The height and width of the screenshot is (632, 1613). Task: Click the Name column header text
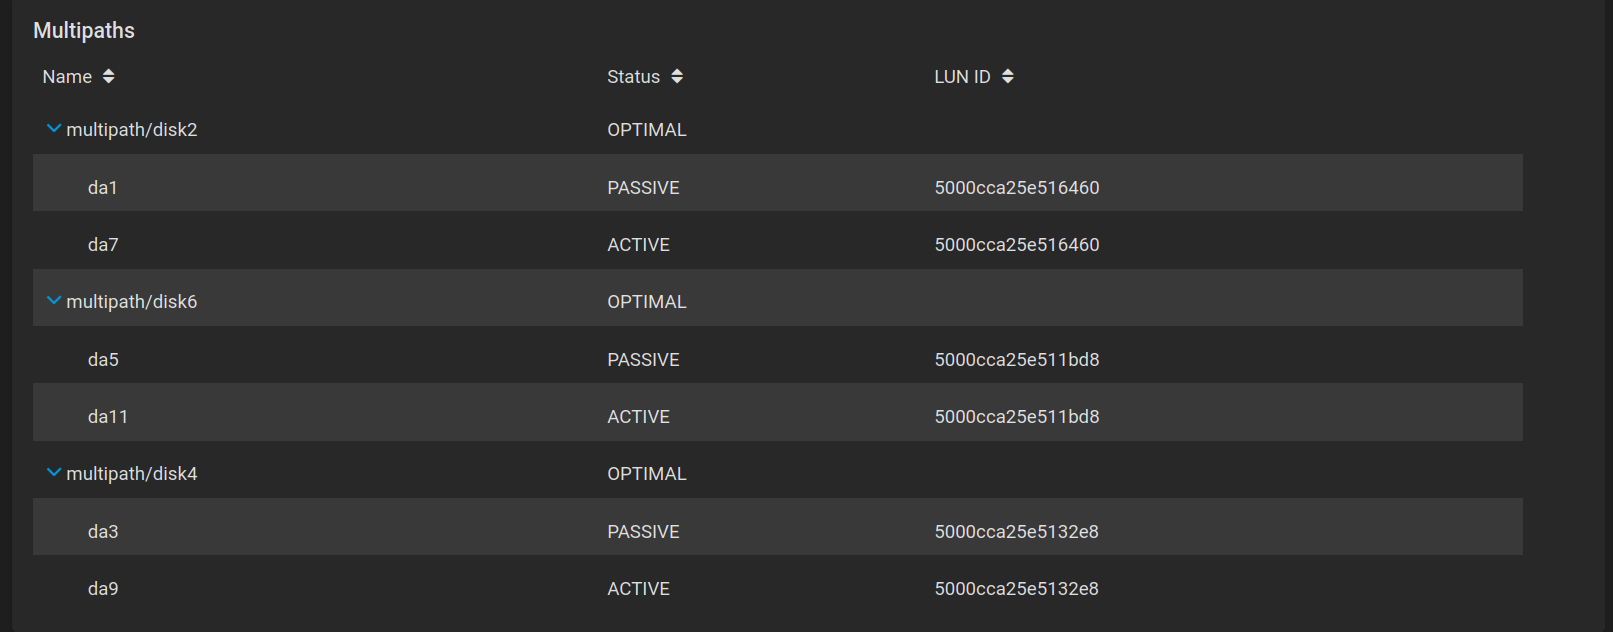coord(67,77)
